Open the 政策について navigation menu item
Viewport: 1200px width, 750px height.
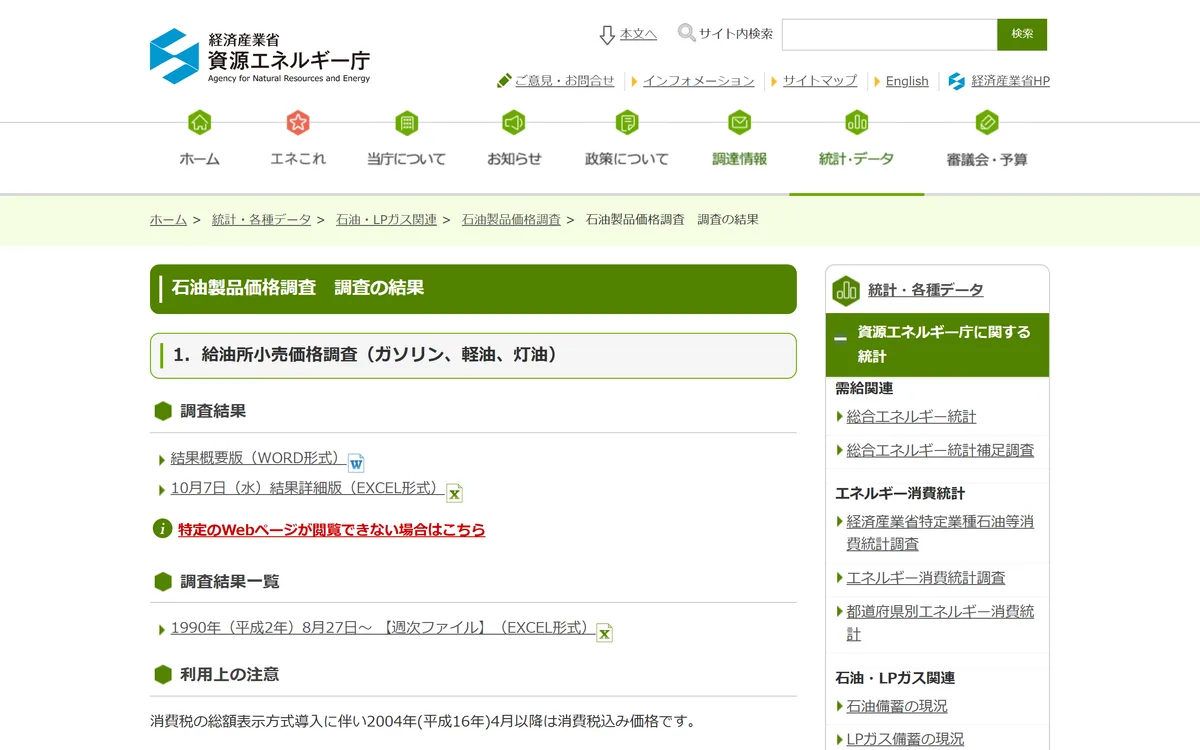pyautogui.click(x=627, y=158)
